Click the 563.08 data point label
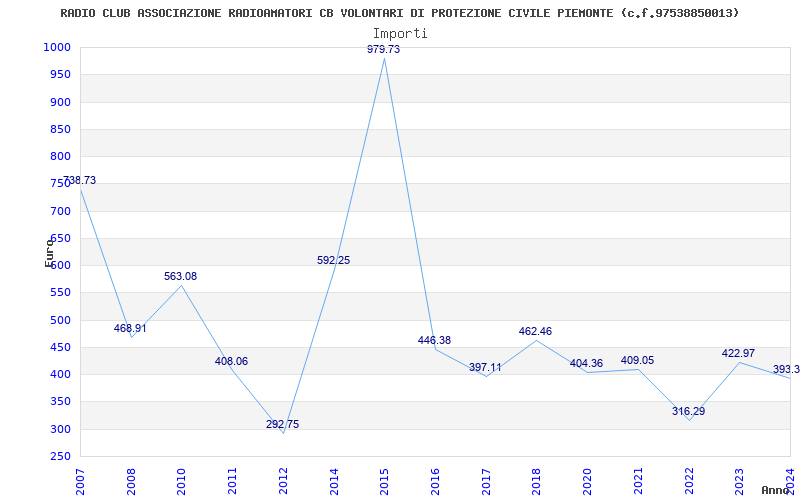 180,277
